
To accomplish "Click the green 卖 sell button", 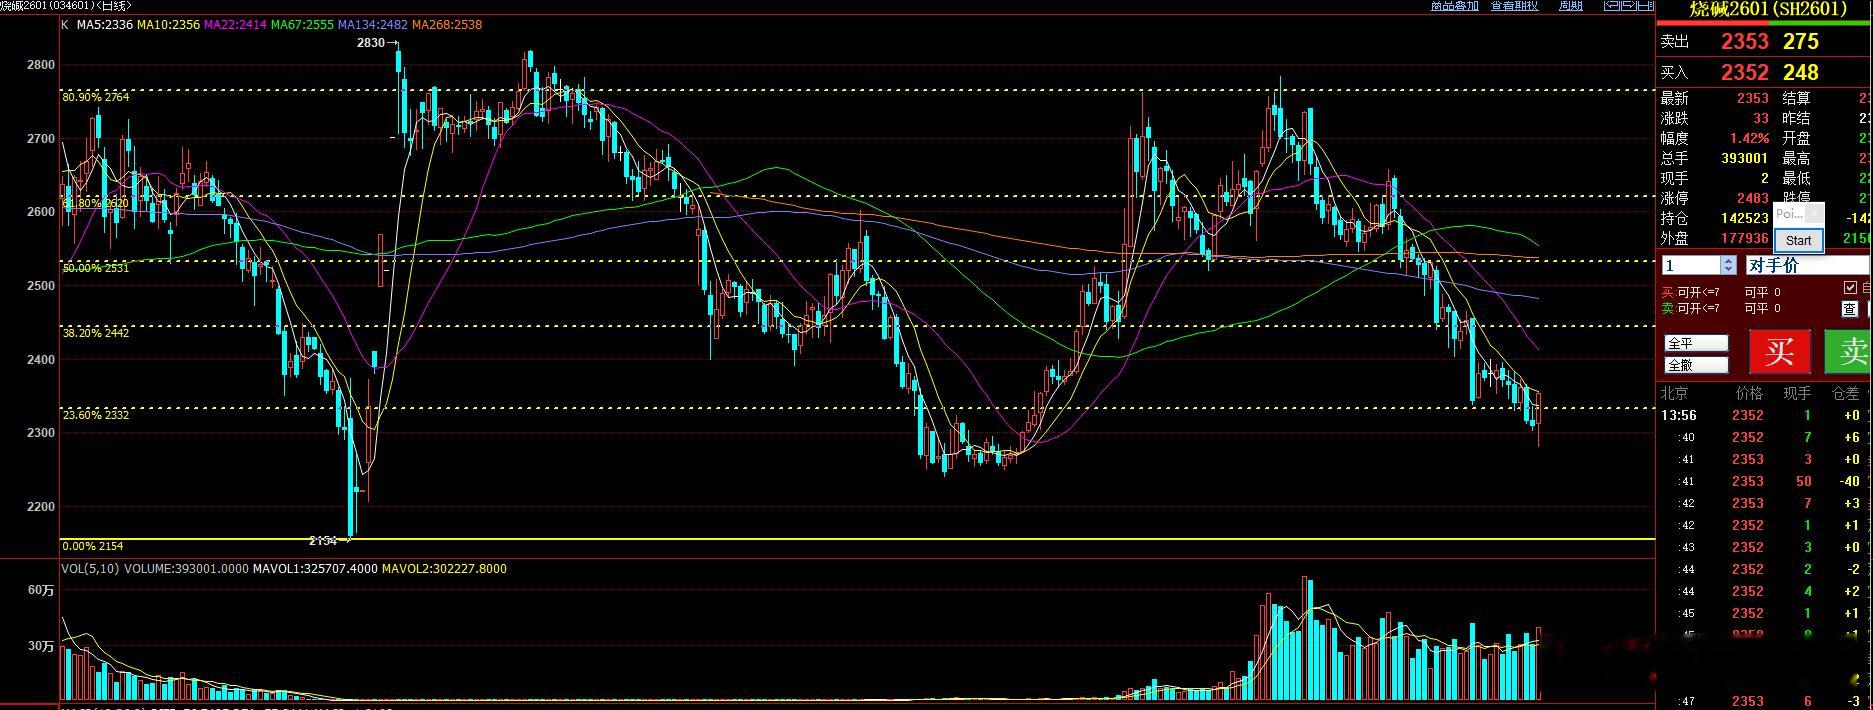I will pos(1848,352).
